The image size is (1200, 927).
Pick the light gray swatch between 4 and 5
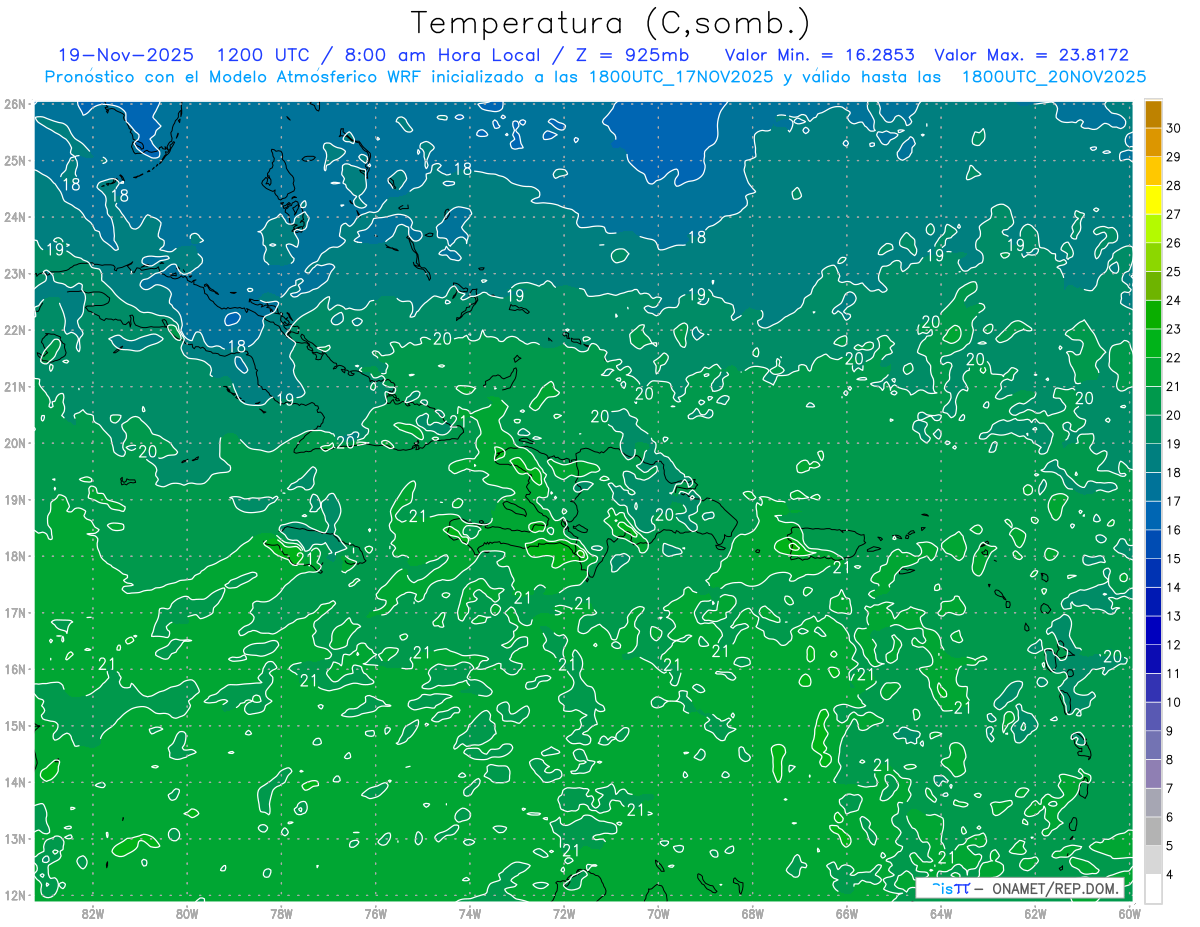1153,860
